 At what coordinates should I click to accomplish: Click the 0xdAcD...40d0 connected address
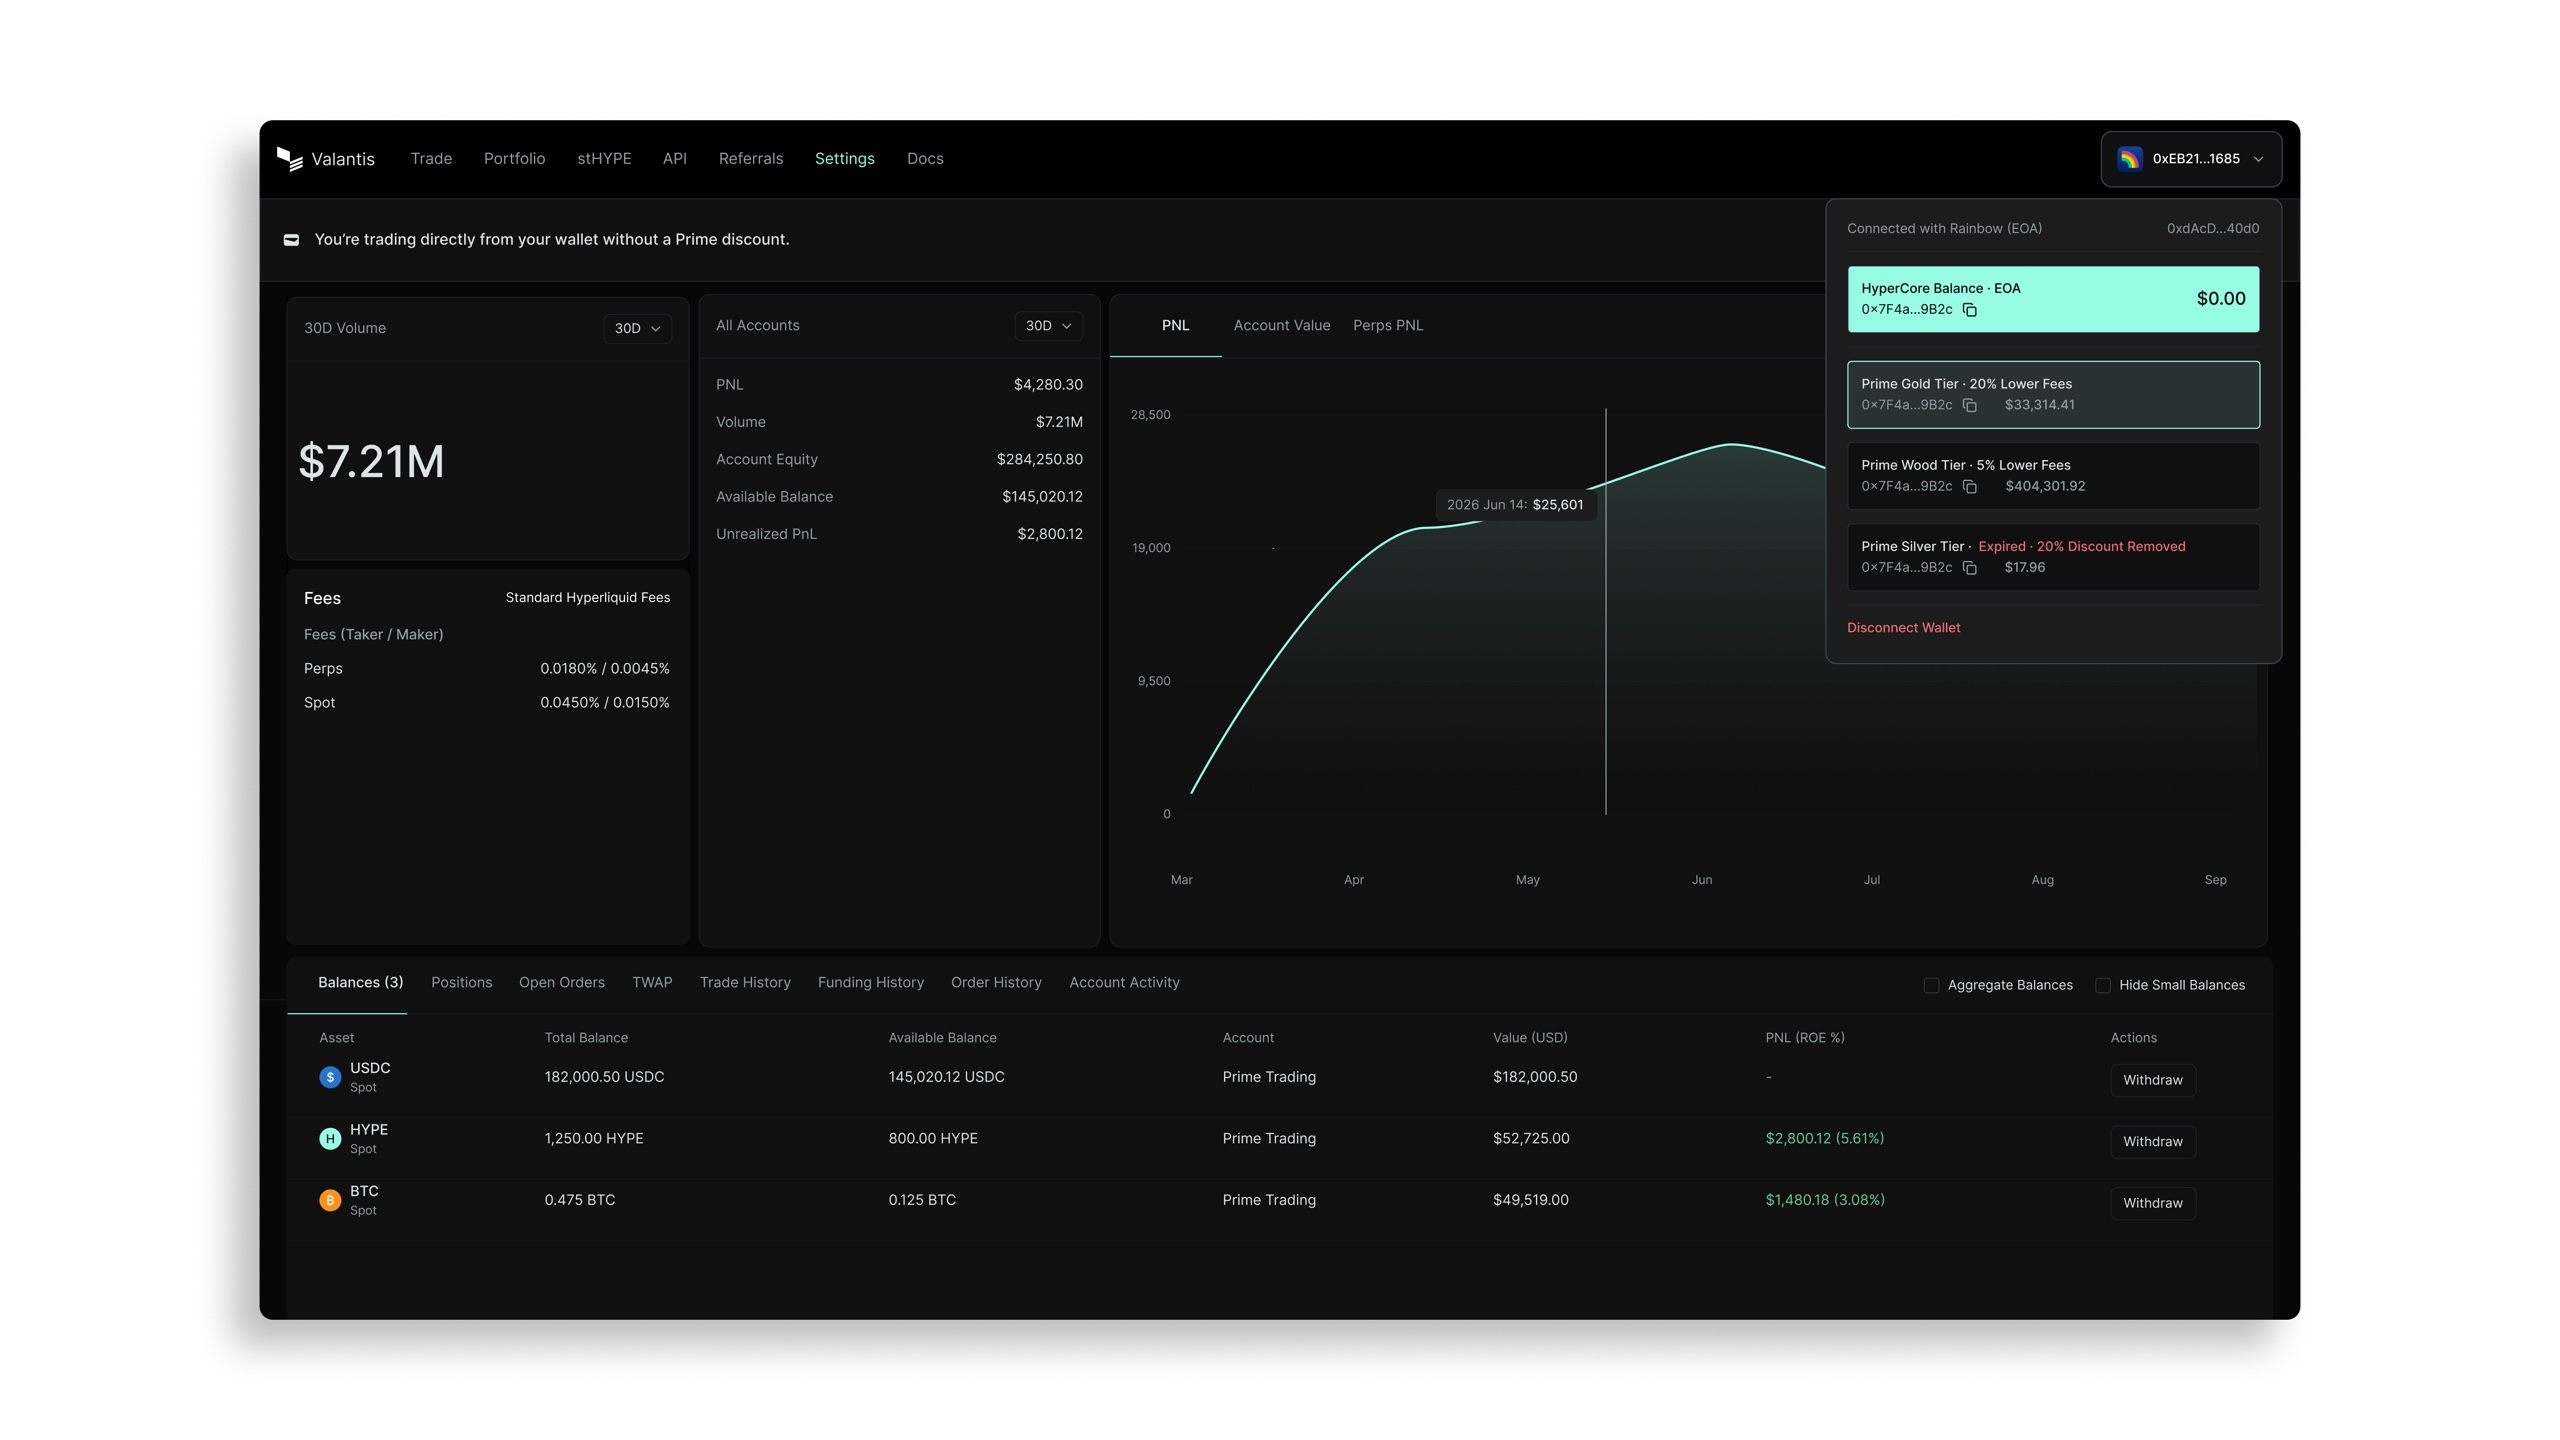point(2213,229)
